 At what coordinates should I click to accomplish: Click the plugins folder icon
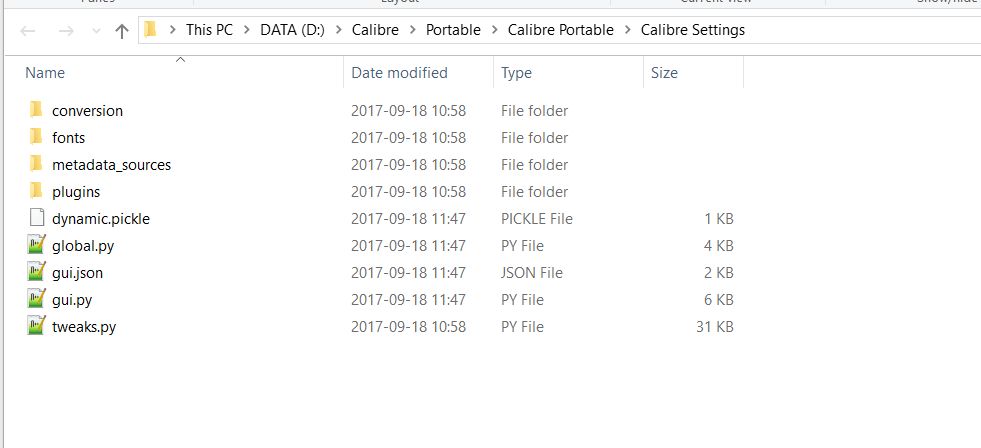pos(36,191)
